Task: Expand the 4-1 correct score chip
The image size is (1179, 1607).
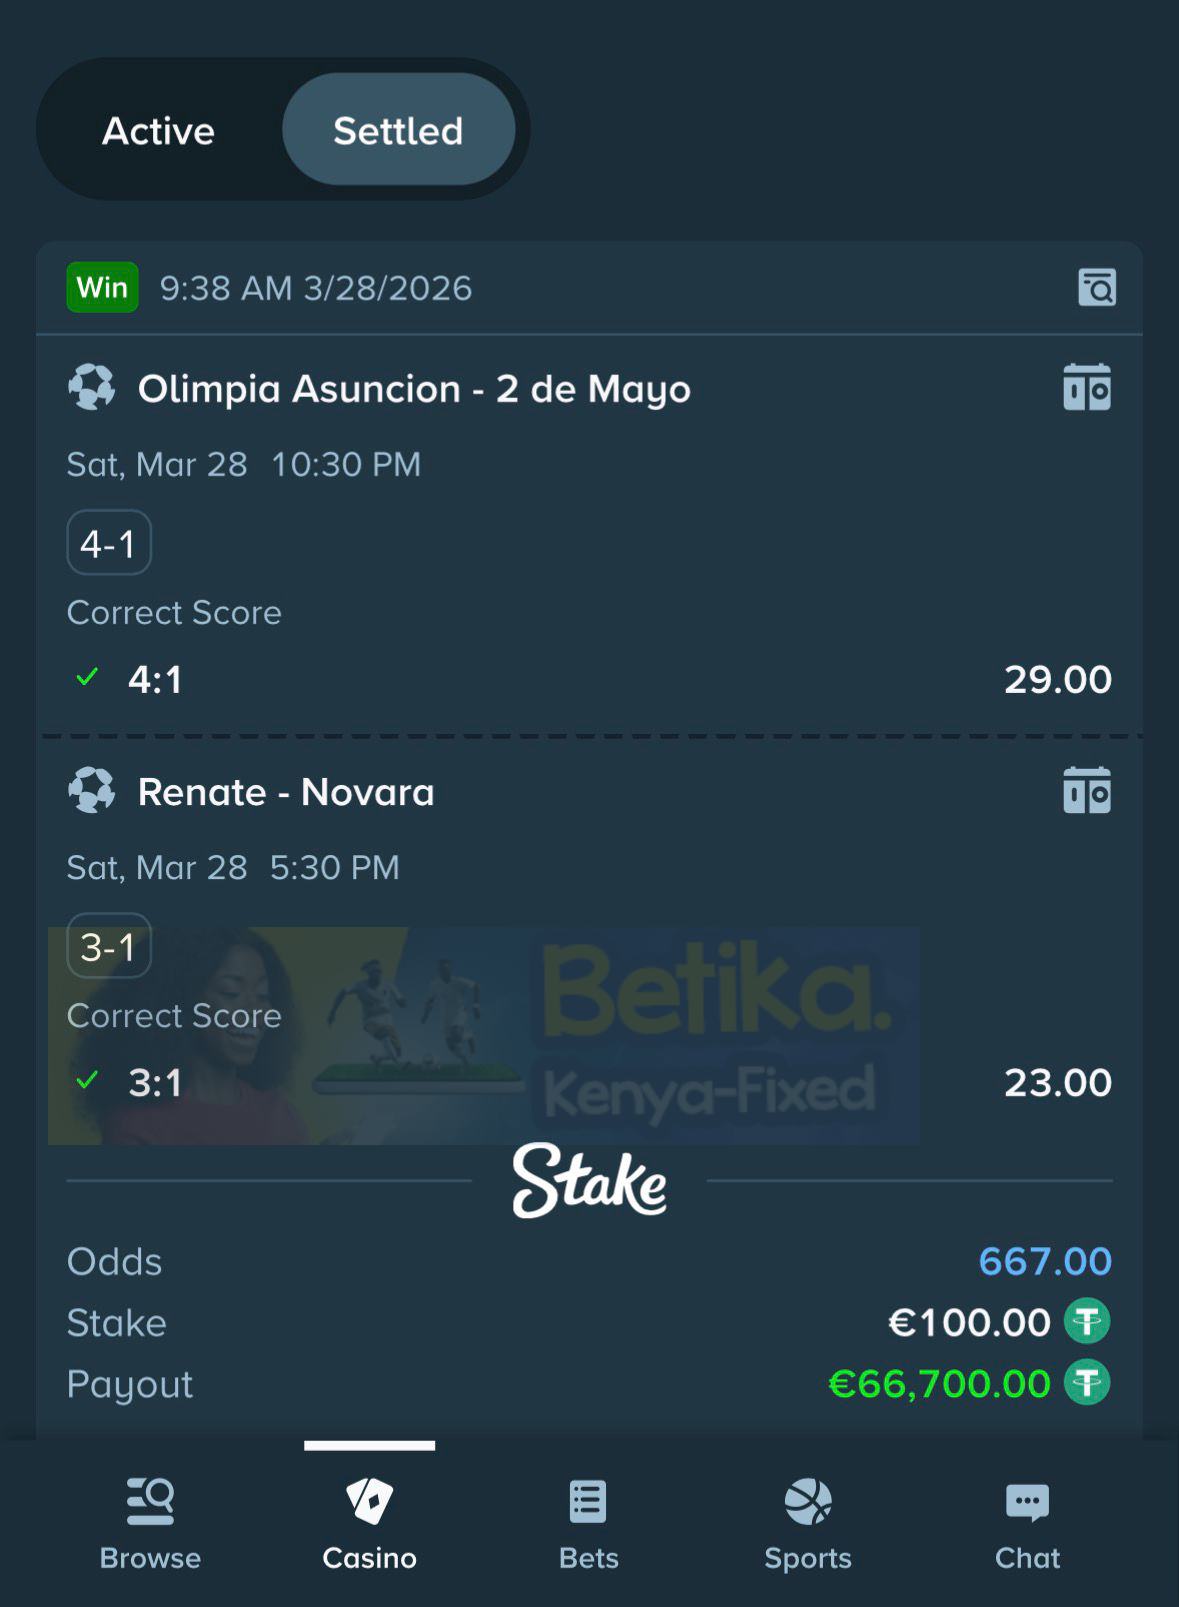Action: pos(108,542)
